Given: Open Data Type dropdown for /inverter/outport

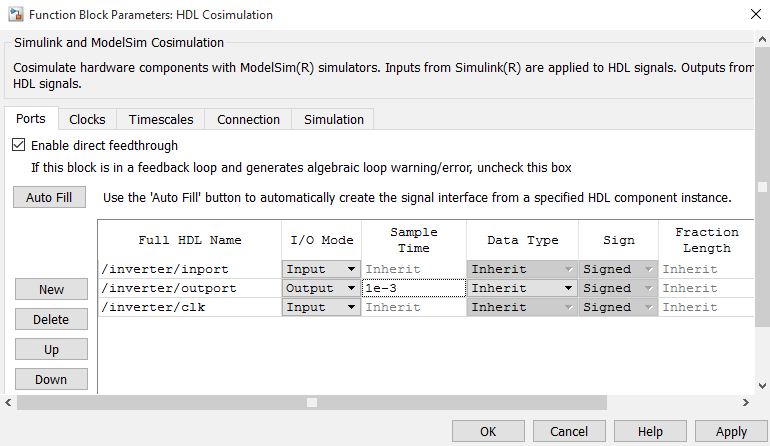Looking at the screenshot, I should (522, 288).
